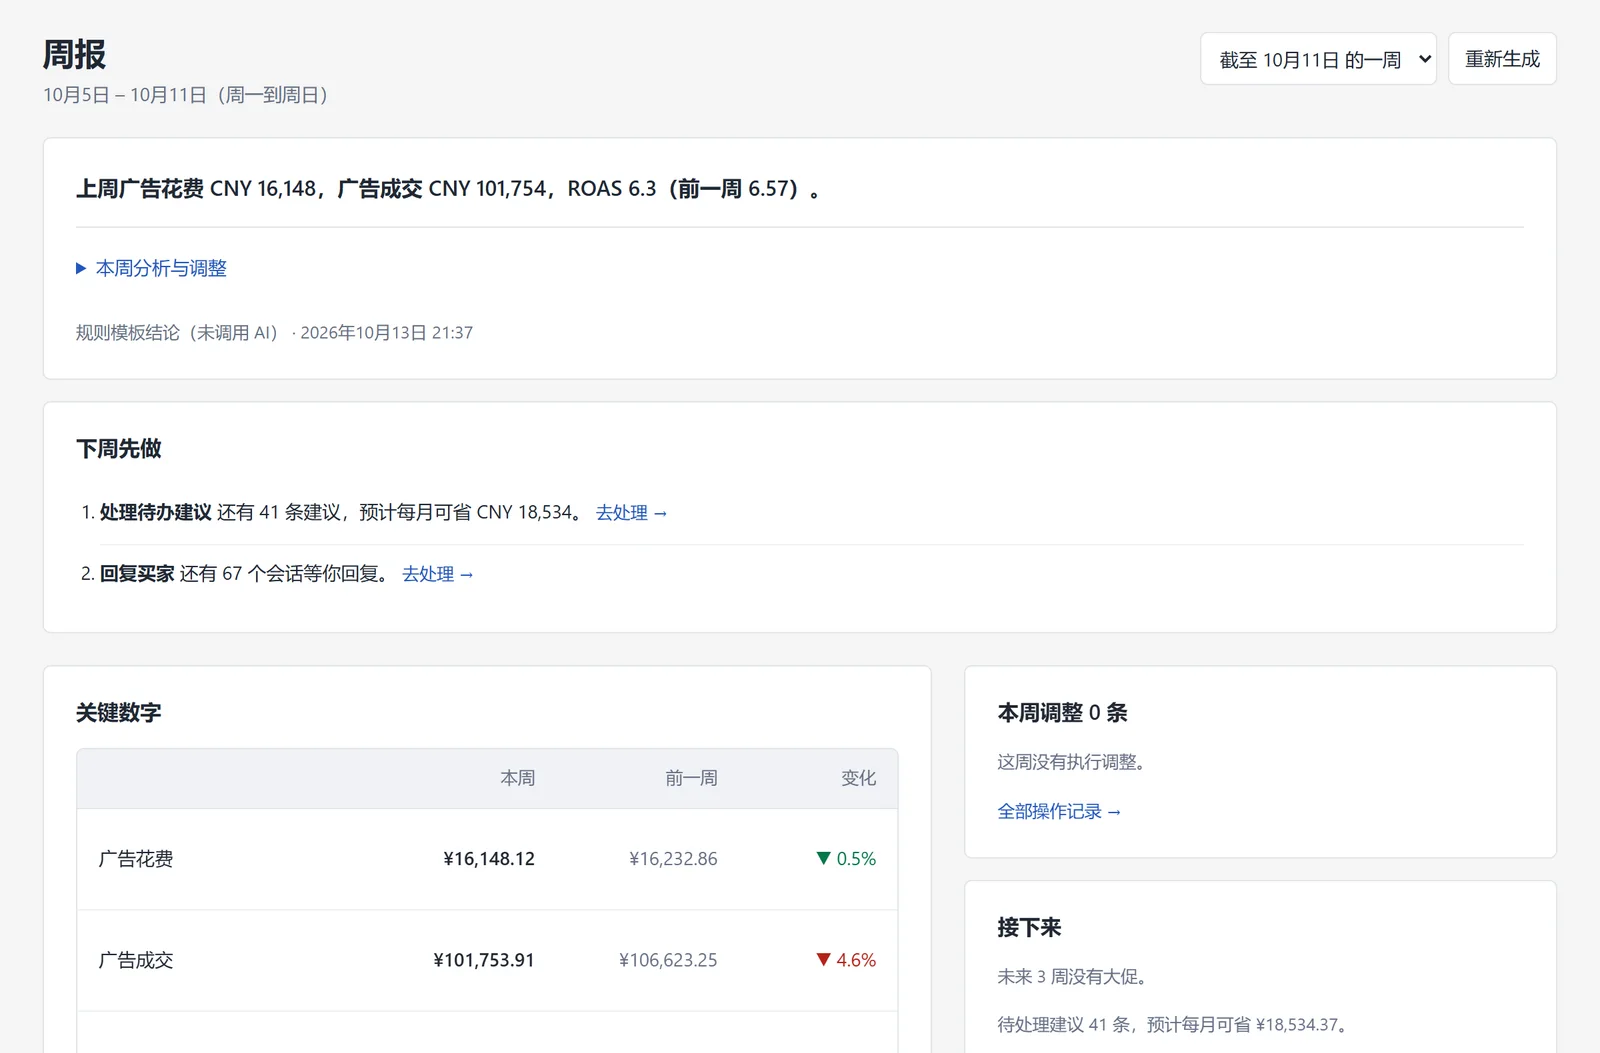Click the 下周先做 heading
The width and height of the screenshot is (1600, 1053).
[x=118, y=449]
